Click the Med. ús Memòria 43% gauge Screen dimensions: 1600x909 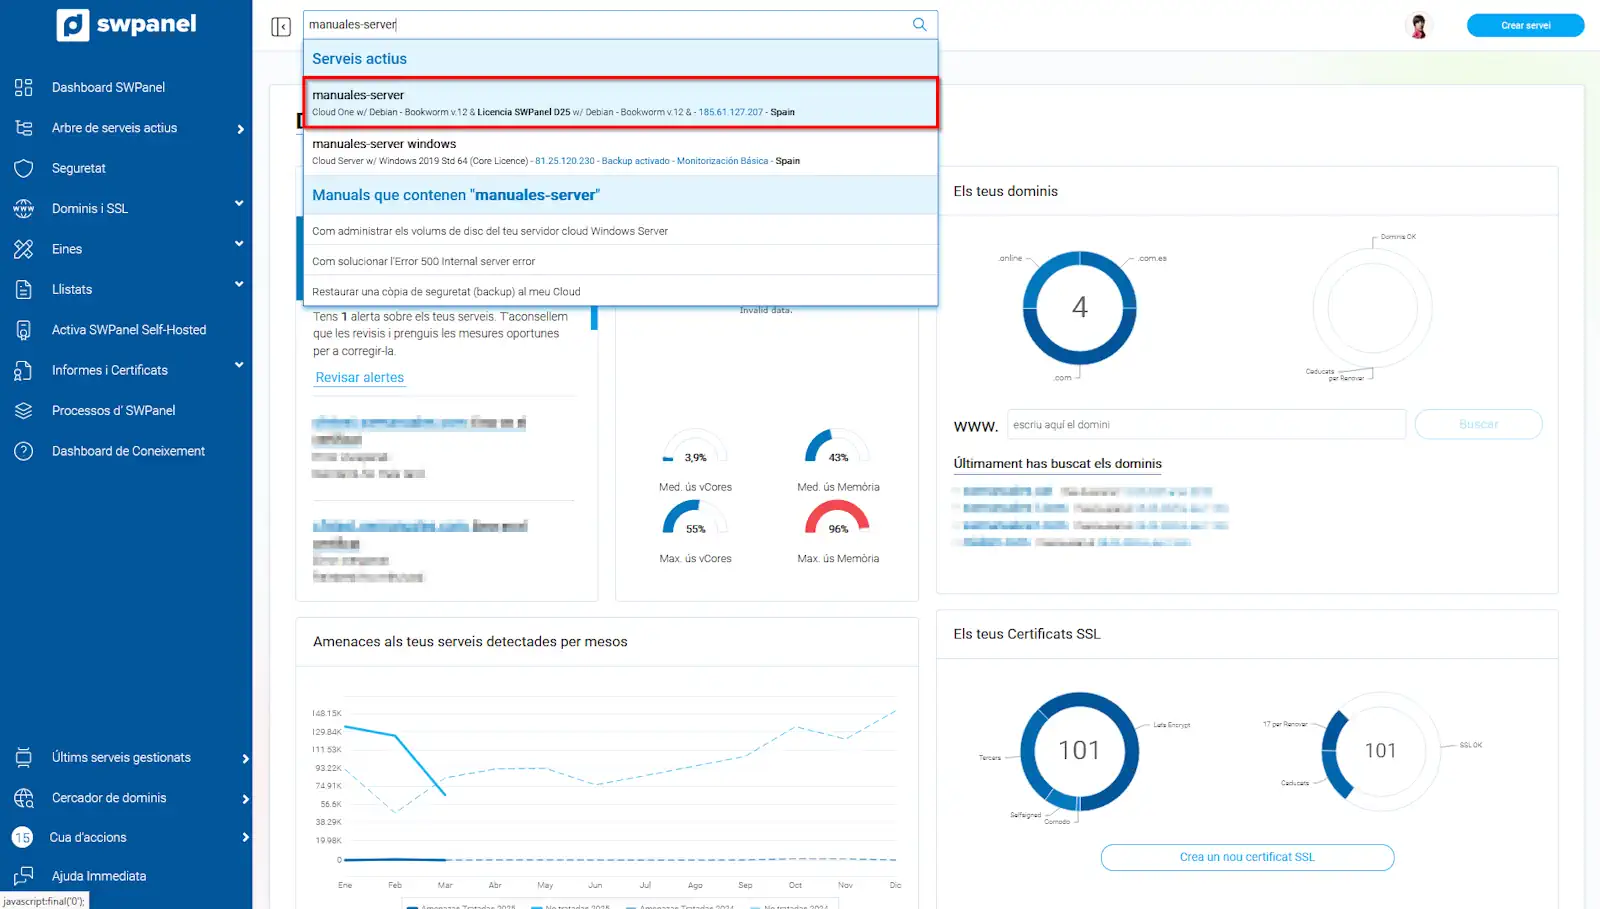[x=838, y=447]
